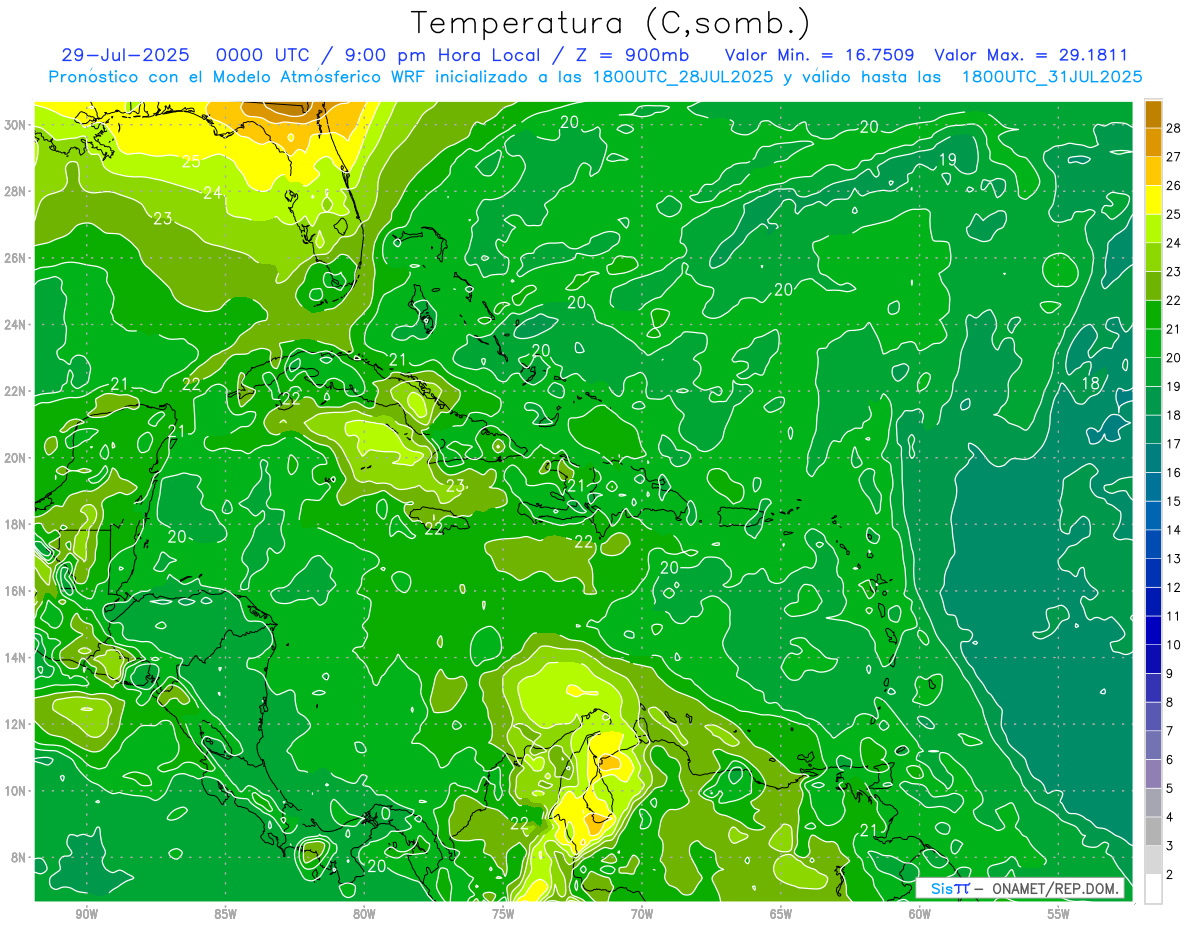
Task: Click the valid-until time "1800UTC_31JUL2025"
Action: pyautogui.click(x=1052, y=77)
